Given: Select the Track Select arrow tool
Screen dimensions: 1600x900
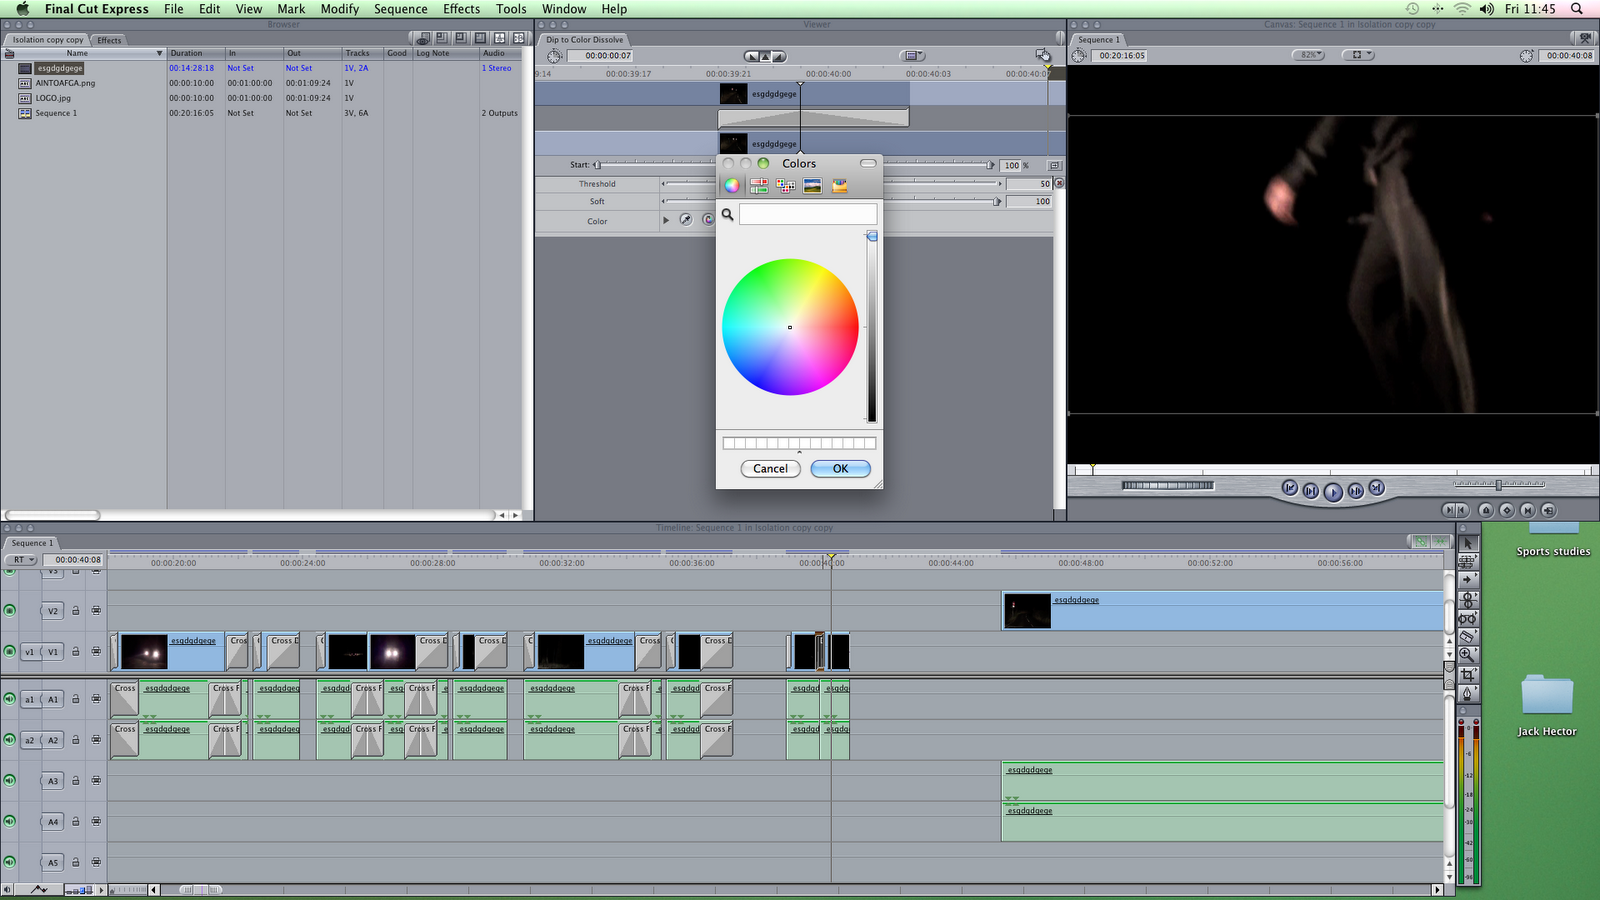Looking at the screenshot, I should (x=1468, y=580).
